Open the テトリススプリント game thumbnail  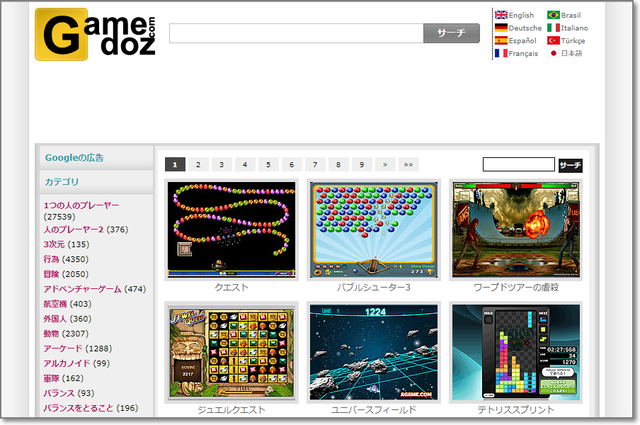point(515,351)
